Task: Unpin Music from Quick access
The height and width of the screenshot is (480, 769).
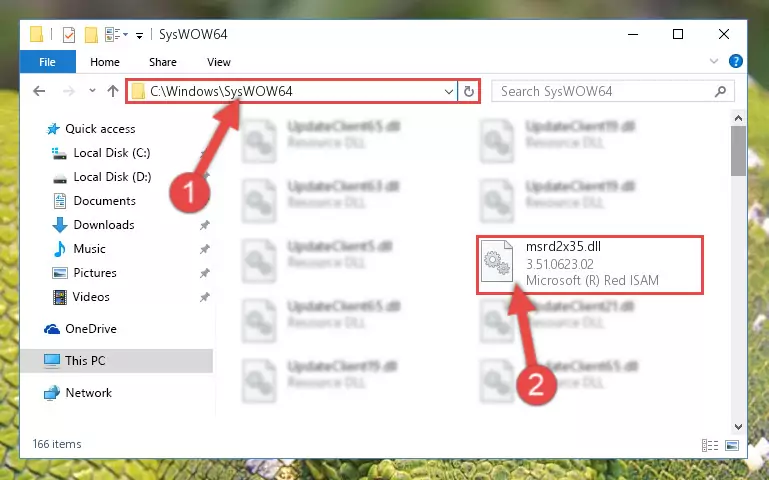Action: pos(205,249)
